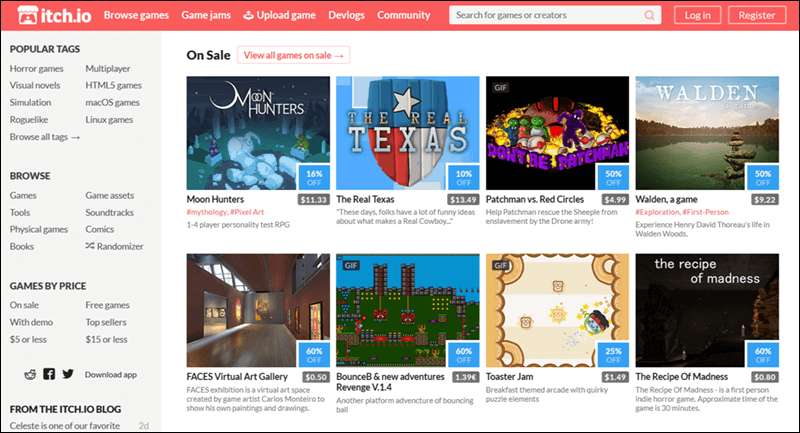Open the Walden, a game thumbnail
The width and height of the screenshot is (800, 433).
[x=707, y=133]
